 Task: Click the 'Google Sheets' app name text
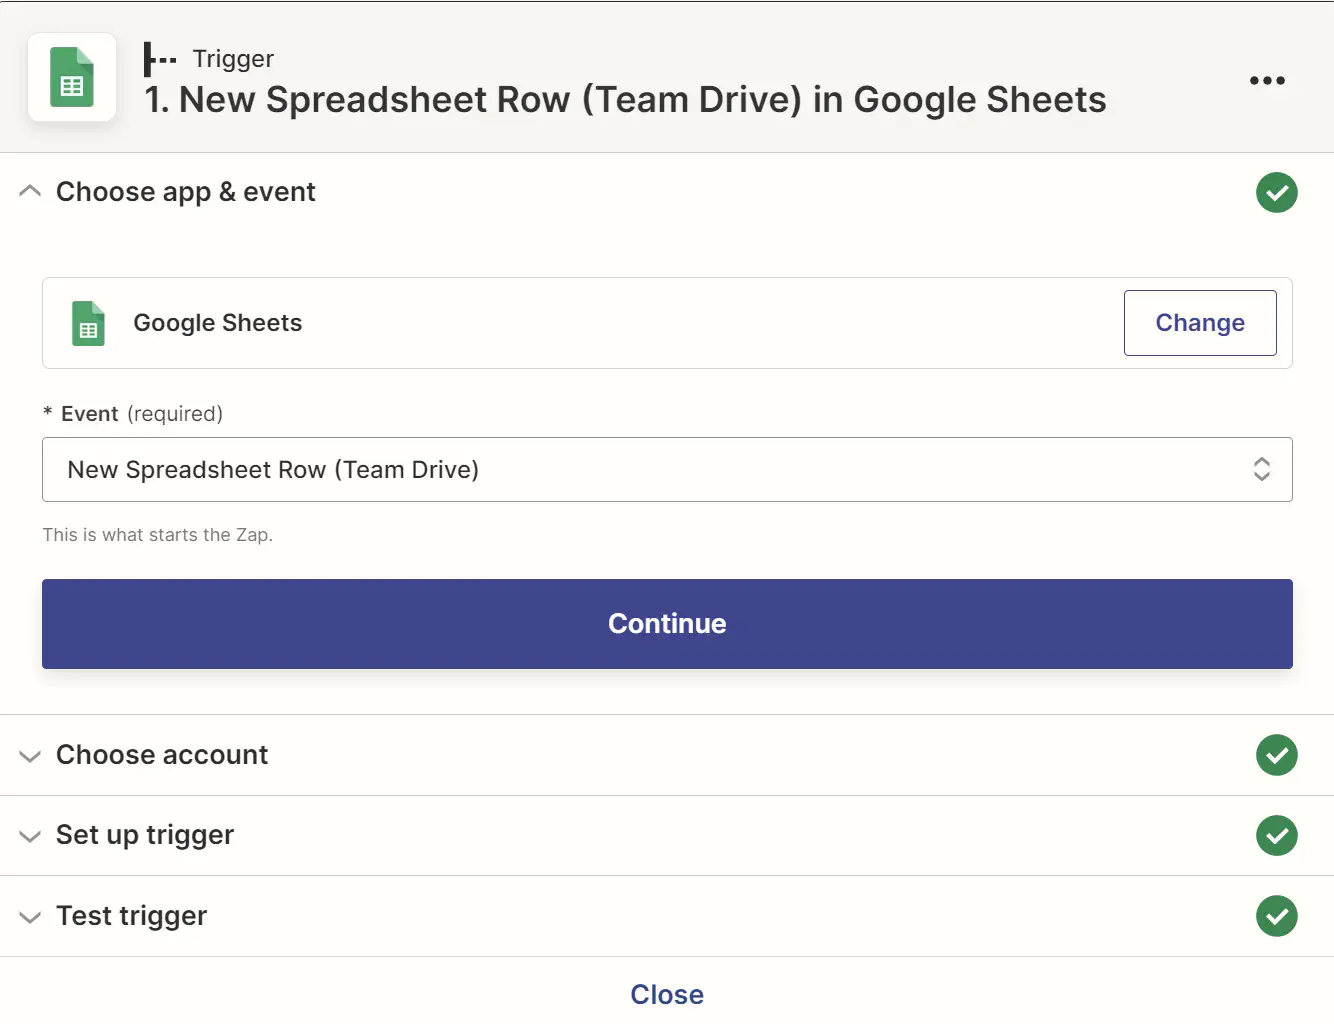[218, 323]
